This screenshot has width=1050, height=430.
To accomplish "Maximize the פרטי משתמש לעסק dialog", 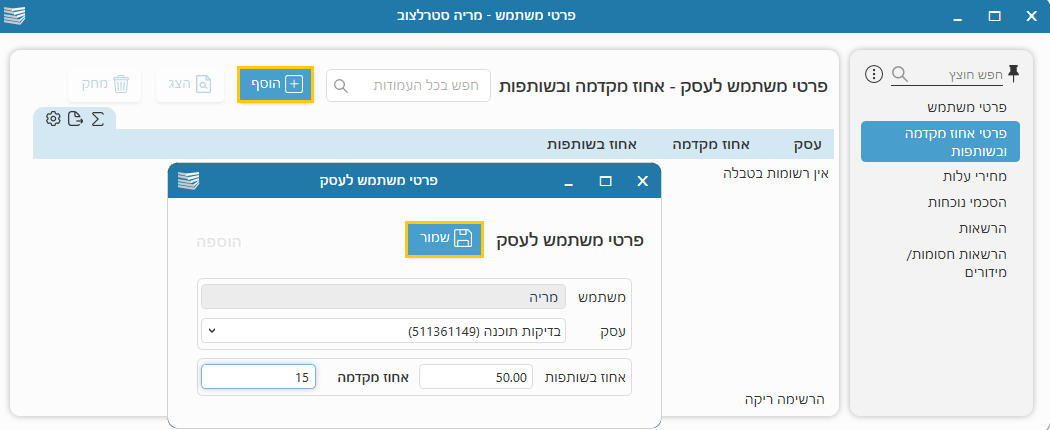I will tap(605, 181).
